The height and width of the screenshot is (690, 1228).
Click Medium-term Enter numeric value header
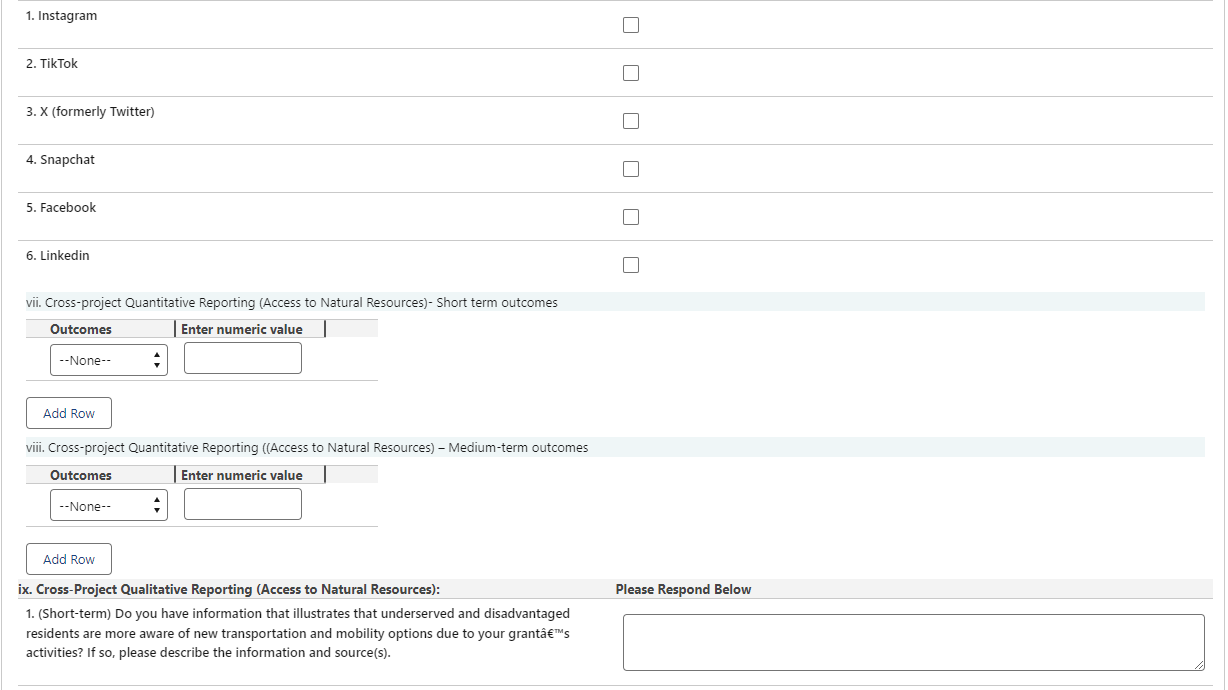[242, 475]
